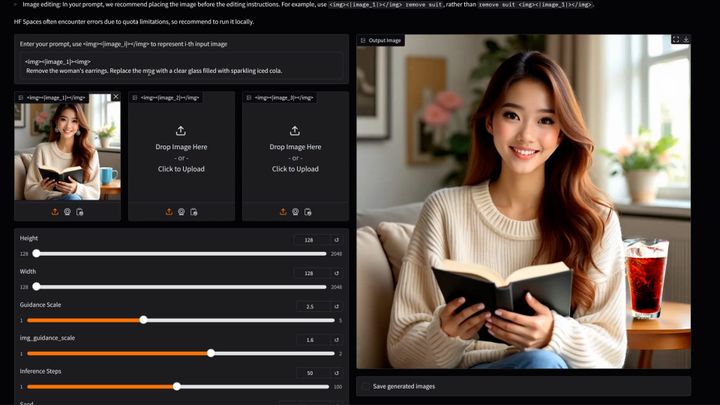The height and width of the screenshot is (405, 720).
Task: Click to Upload in the image_3 slot
Action: [295, 169]
